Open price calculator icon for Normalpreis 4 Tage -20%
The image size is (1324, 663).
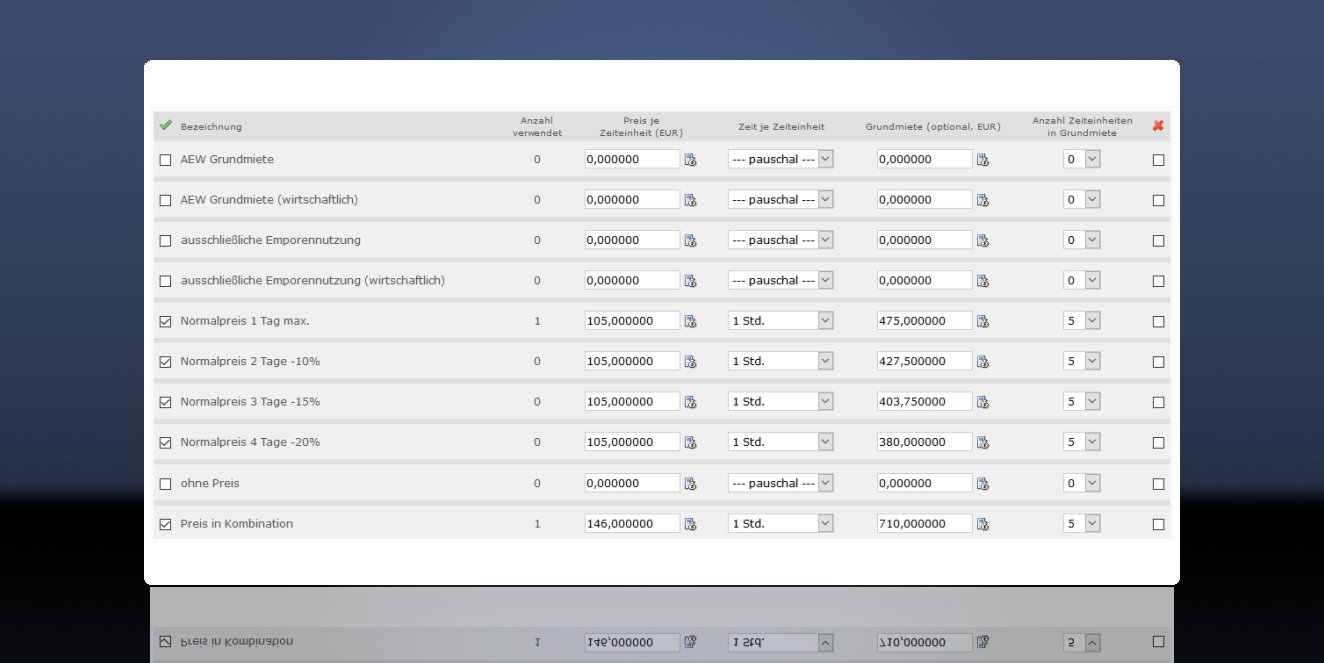(690, 442)
